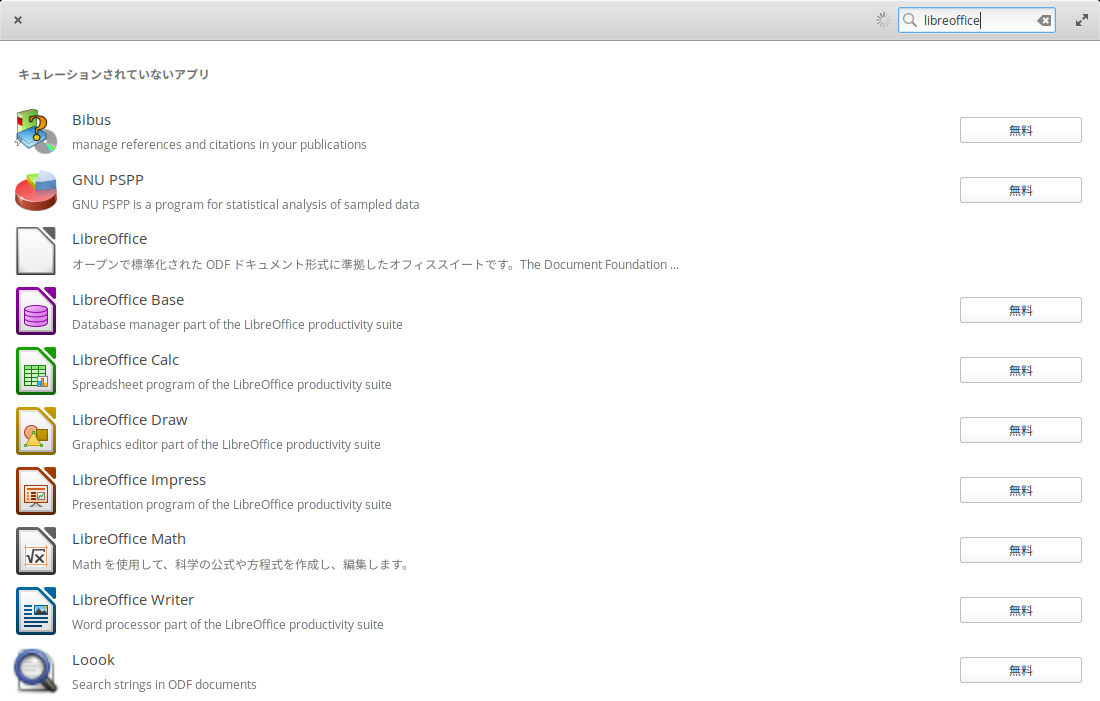Screen dimensions: 1100x701
Task: Get LibreOffice Writer with its 無料 button
Action: tap(1021, 610)
